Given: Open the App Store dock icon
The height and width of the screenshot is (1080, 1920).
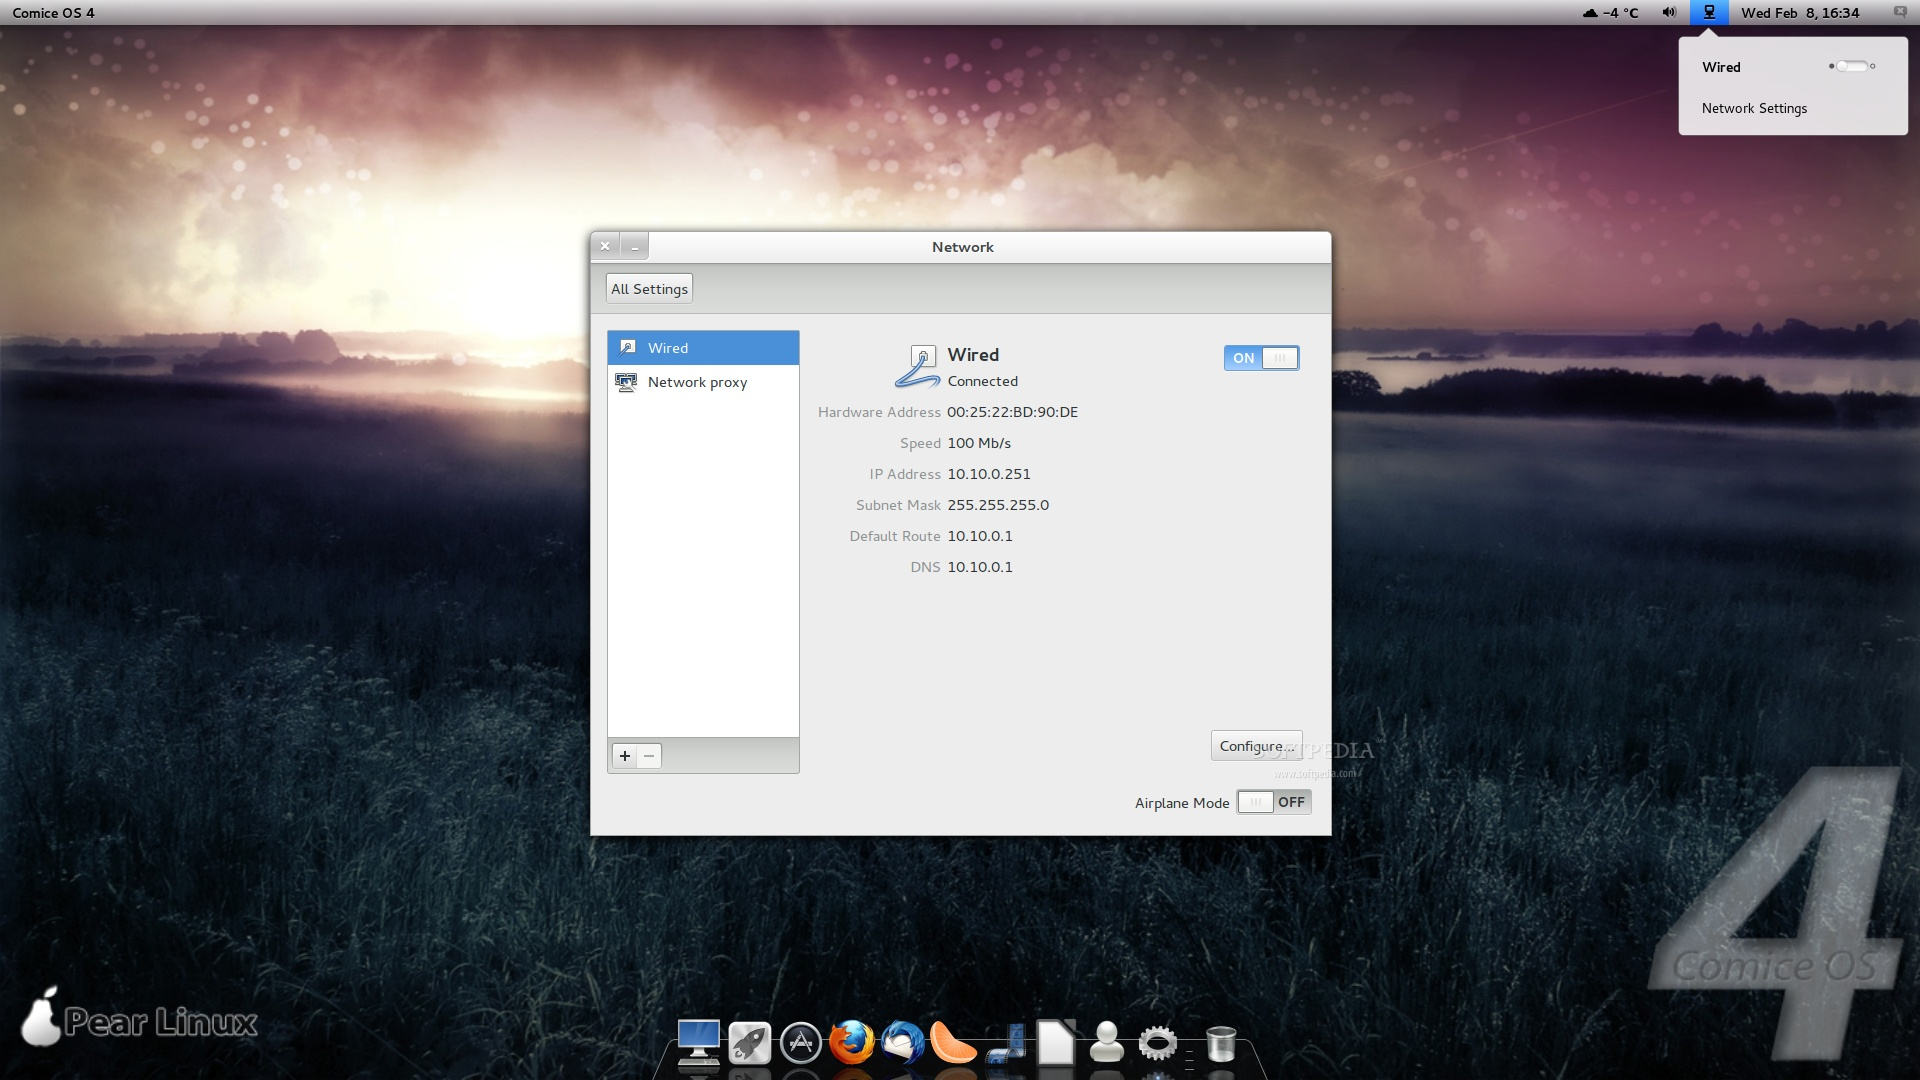Looking at the screenshot, I should click(x=800, y=1043).
